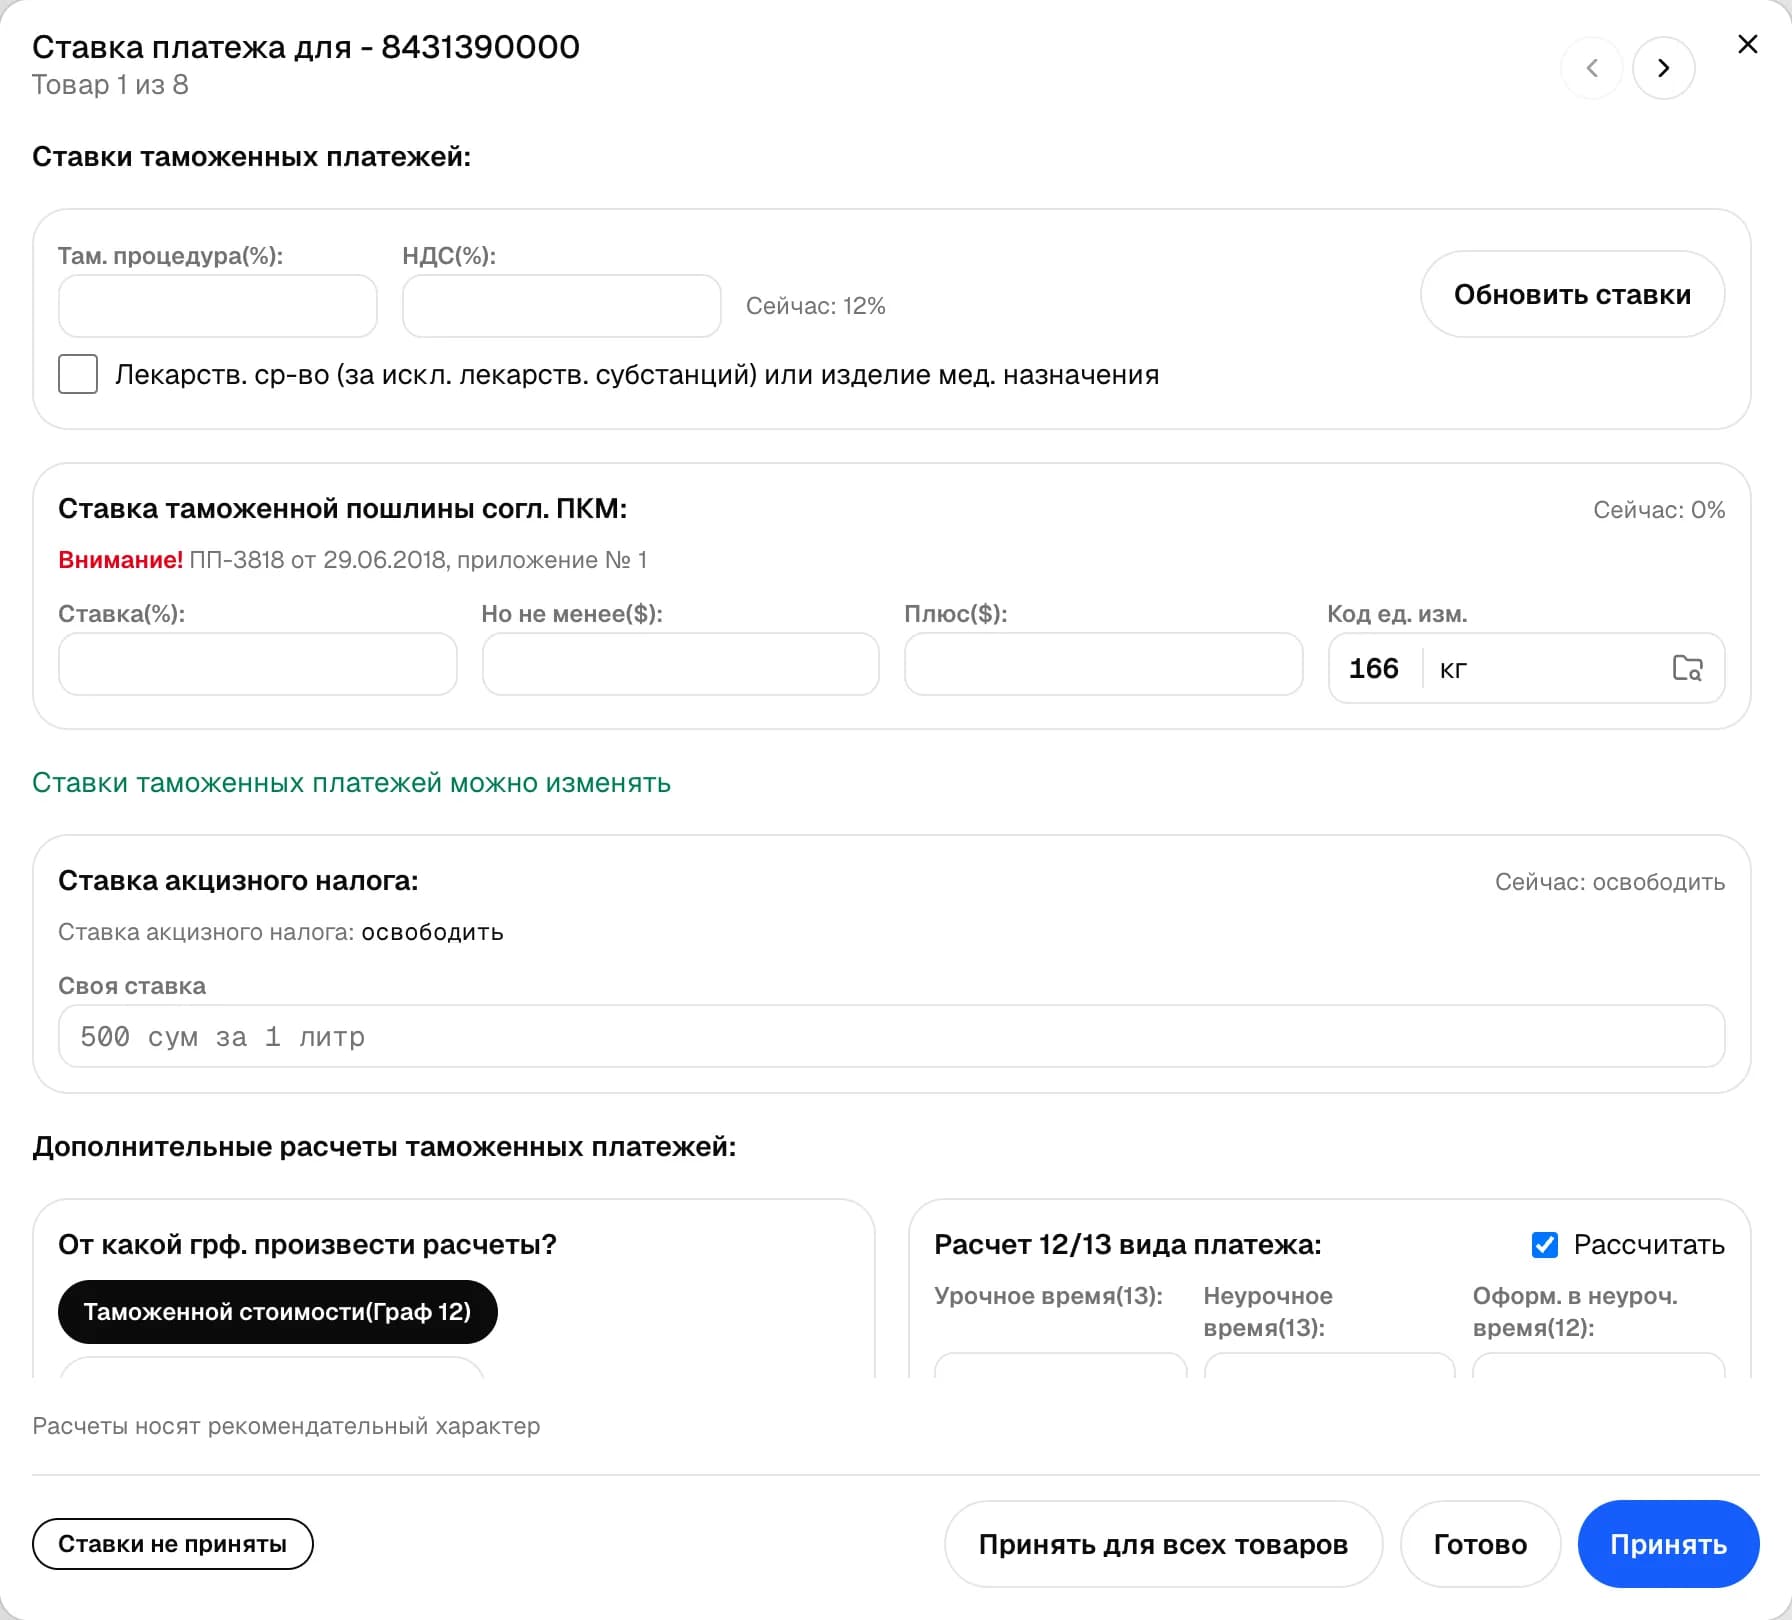Click 'Принять для всех товаров' button

click(1163, 1544)
